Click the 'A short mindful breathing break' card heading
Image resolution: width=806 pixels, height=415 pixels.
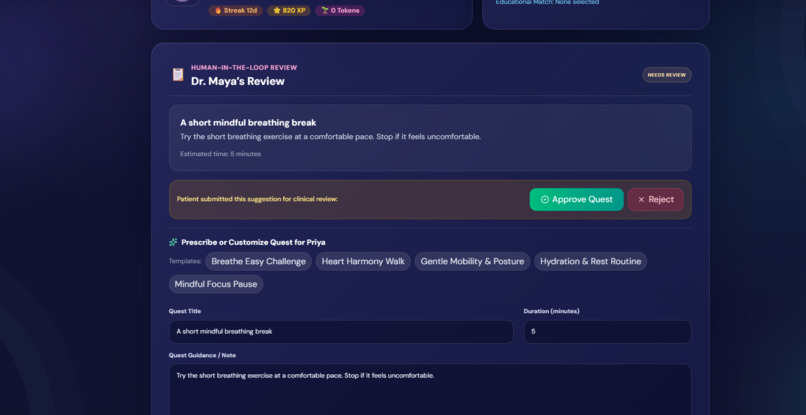point(248,123)
